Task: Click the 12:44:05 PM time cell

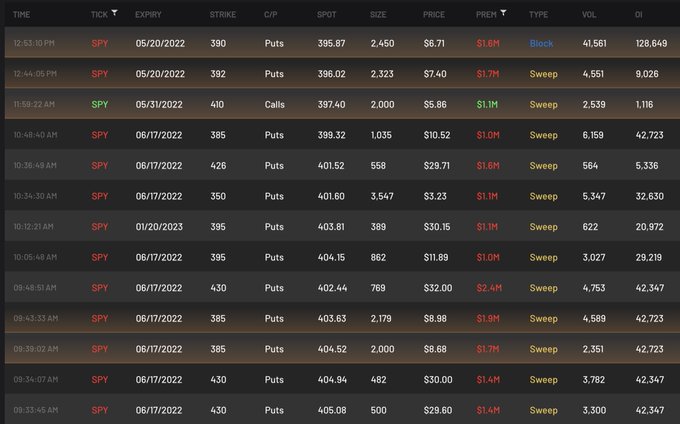Action: [35, 74]
